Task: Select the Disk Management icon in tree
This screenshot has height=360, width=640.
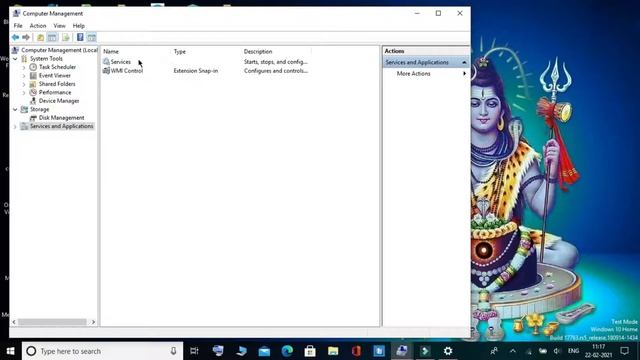Action: (x=33, y=118)
